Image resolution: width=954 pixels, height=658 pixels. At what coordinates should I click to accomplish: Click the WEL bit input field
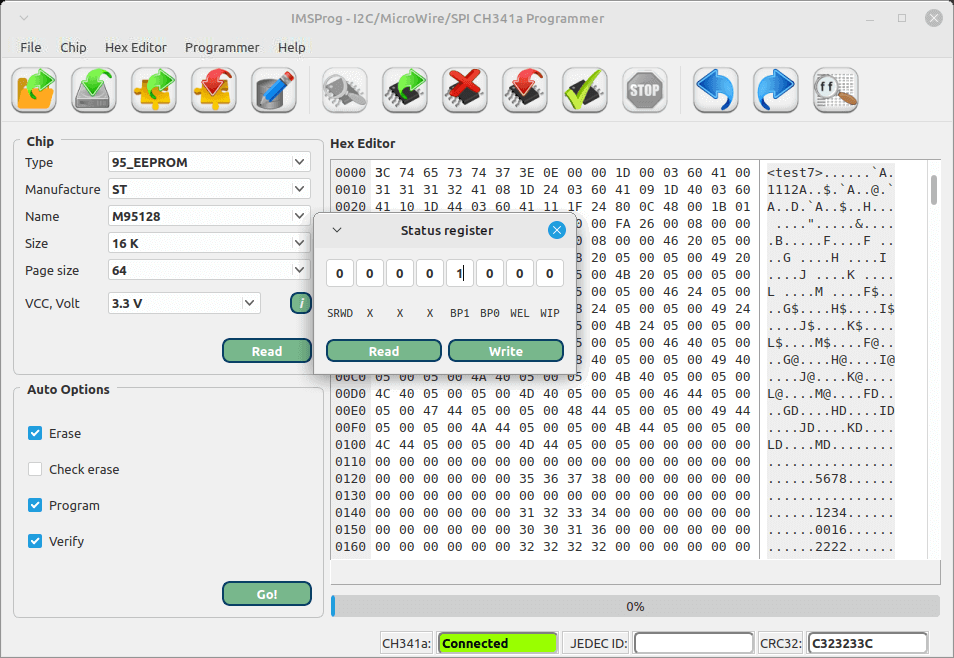coord(519,273)
